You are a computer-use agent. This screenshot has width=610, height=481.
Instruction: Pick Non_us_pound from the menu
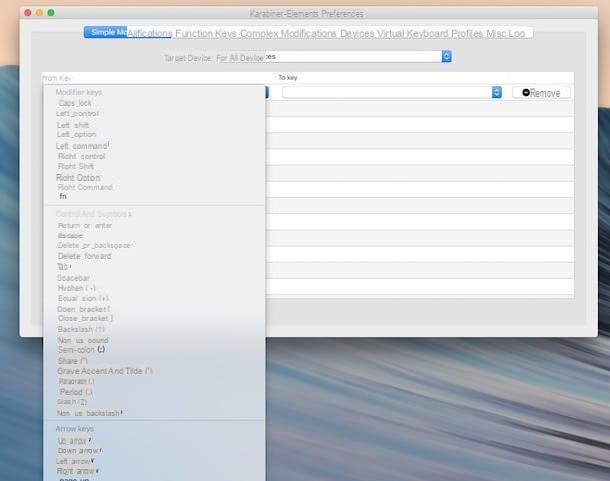click(83, 340)
